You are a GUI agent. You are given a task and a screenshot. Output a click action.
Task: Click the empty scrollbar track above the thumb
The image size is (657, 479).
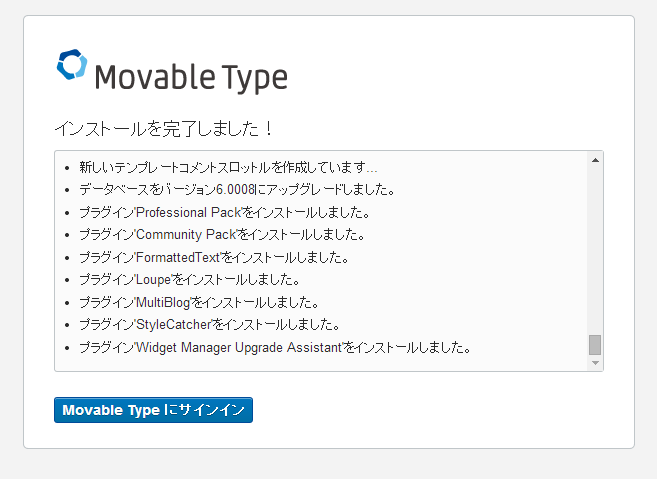click(595, 250)
